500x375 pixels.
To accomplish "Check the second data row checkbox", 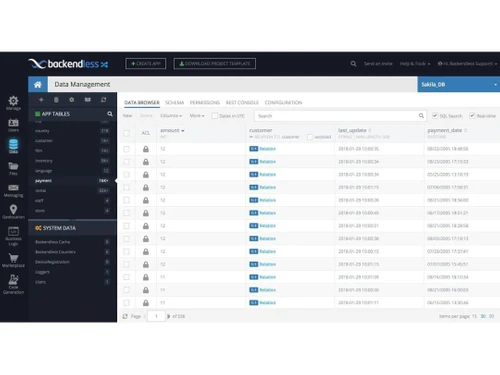I will 127,162.
